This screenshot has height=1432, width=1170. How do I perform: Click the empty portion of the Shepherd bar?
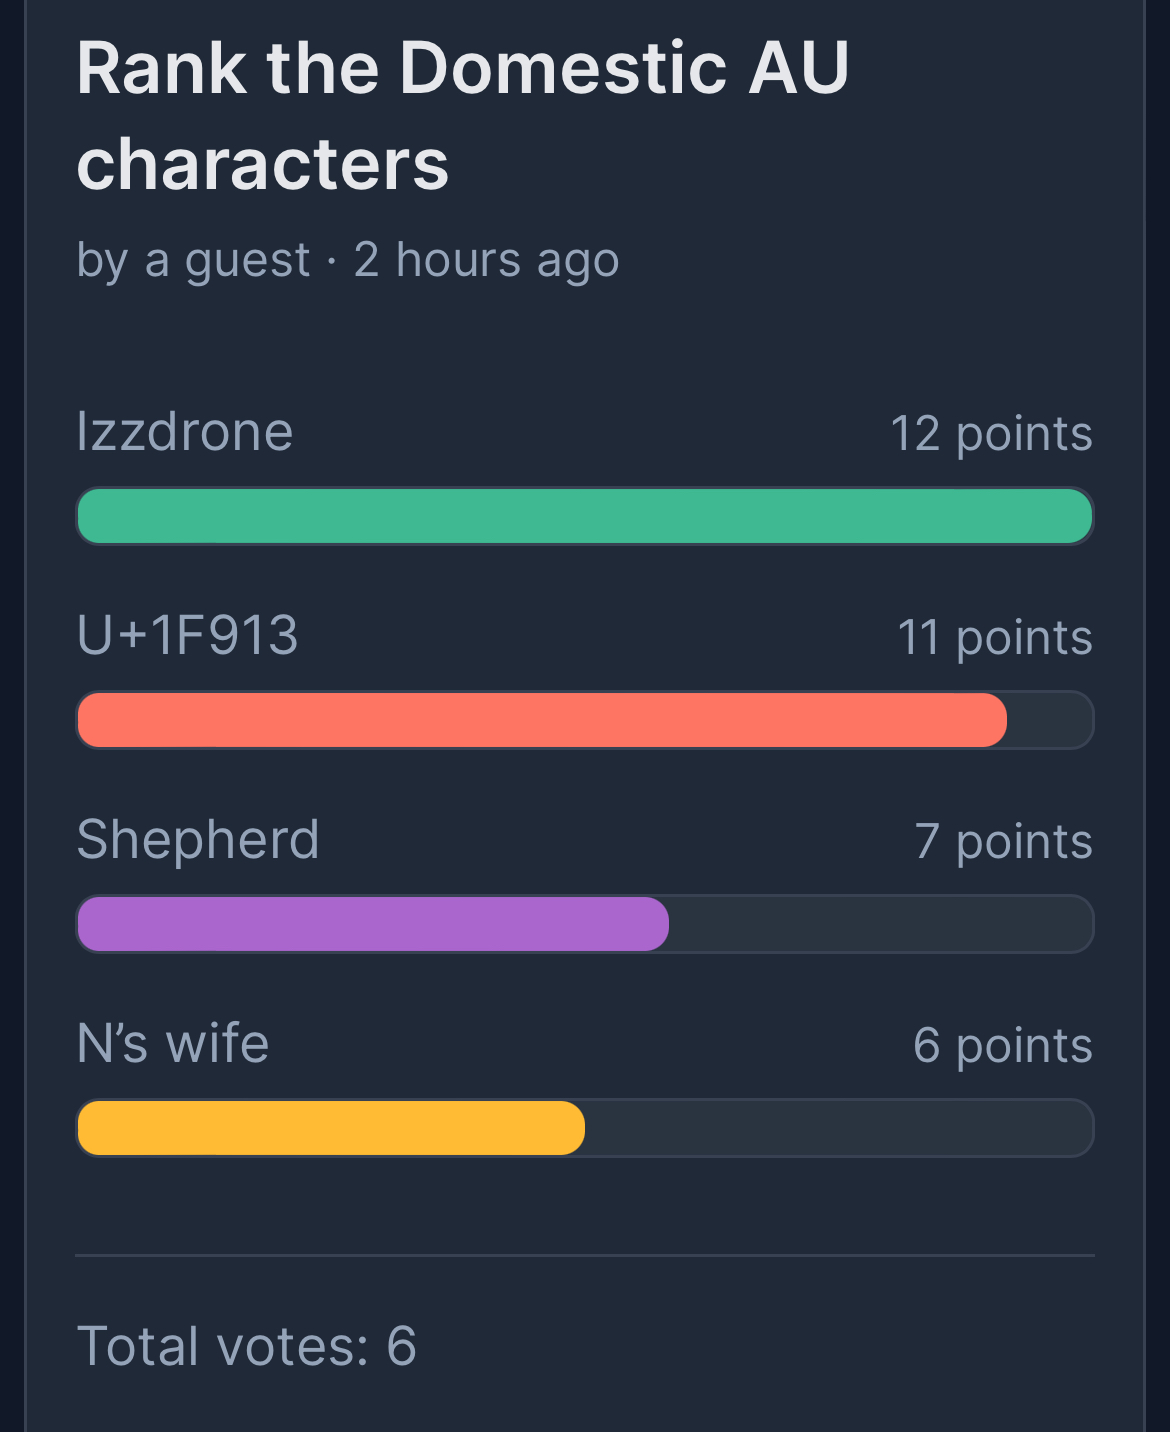point(880,924)
